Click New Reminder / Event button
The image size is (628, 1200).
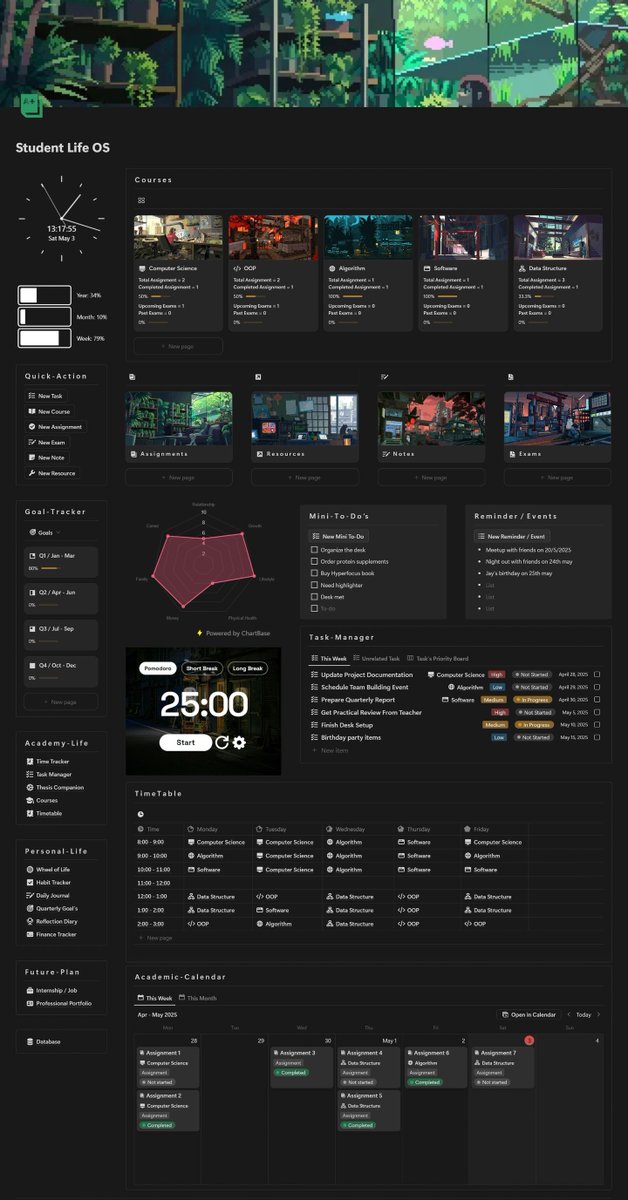511,536
